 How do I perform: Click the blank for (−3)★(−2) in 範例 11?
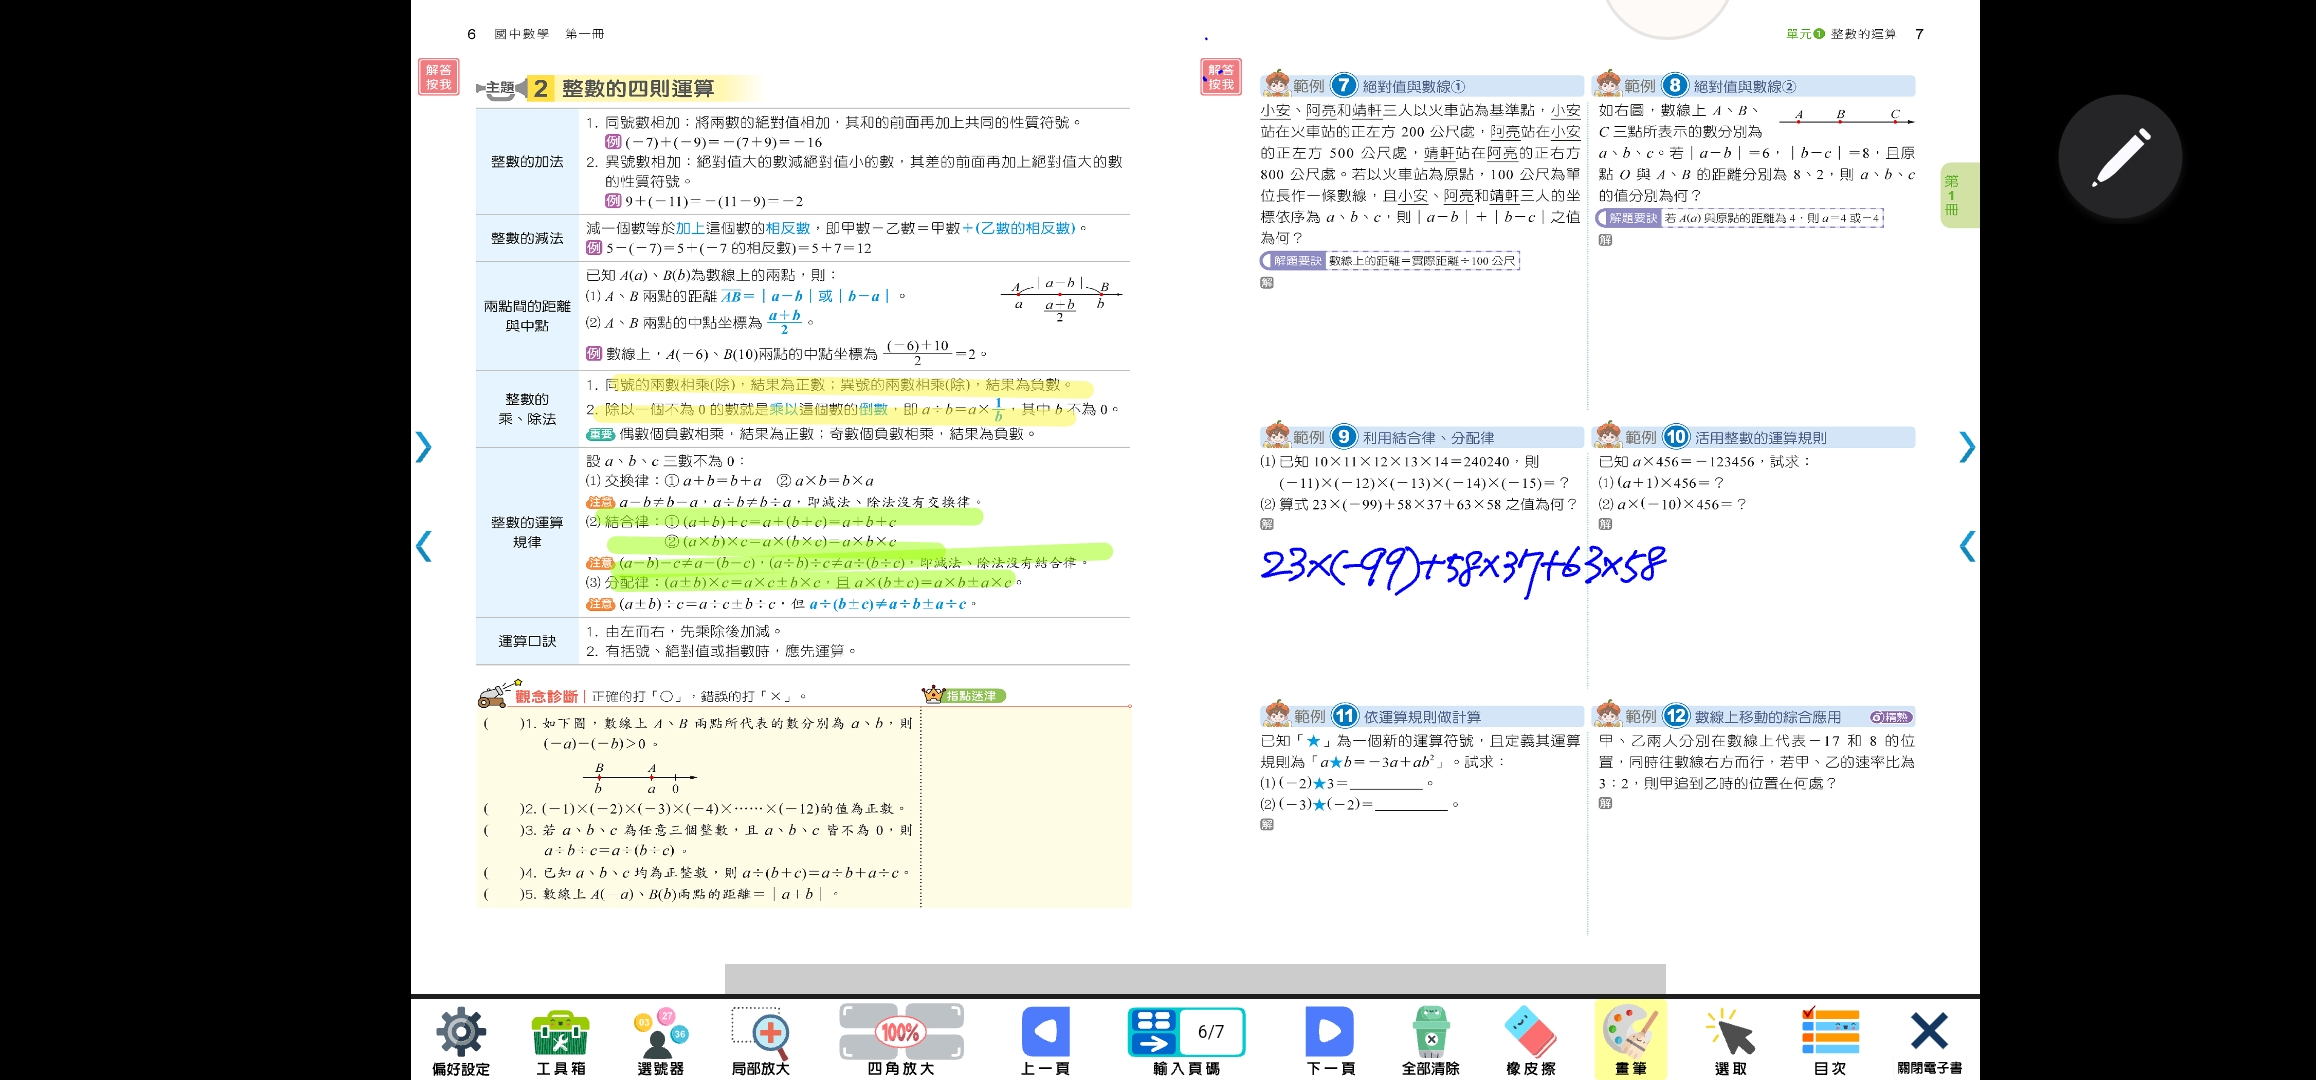click(x=1411, y=806)
